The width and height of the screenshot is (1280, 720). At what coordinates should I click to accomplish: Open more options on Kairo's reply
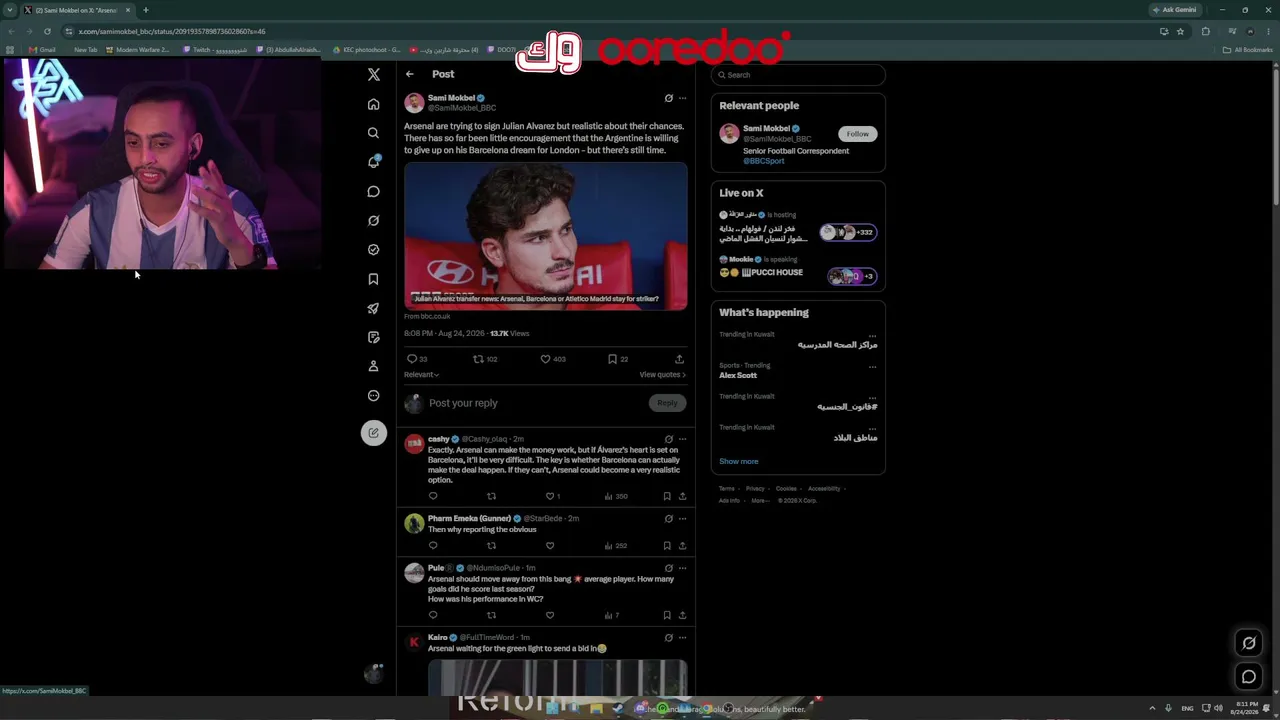tap(683, 637)
